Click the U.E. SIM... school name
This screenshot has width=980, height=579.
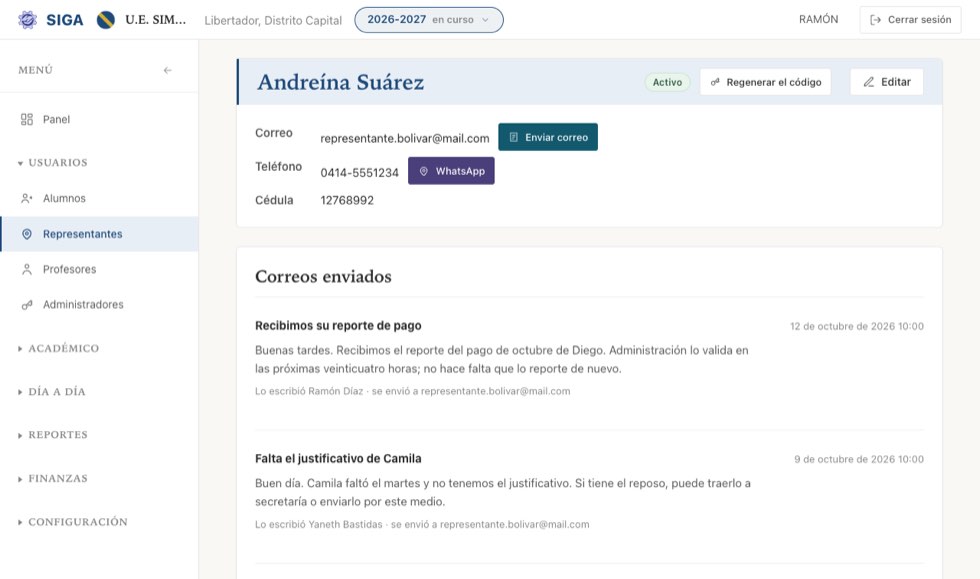(x=156, y=19)
